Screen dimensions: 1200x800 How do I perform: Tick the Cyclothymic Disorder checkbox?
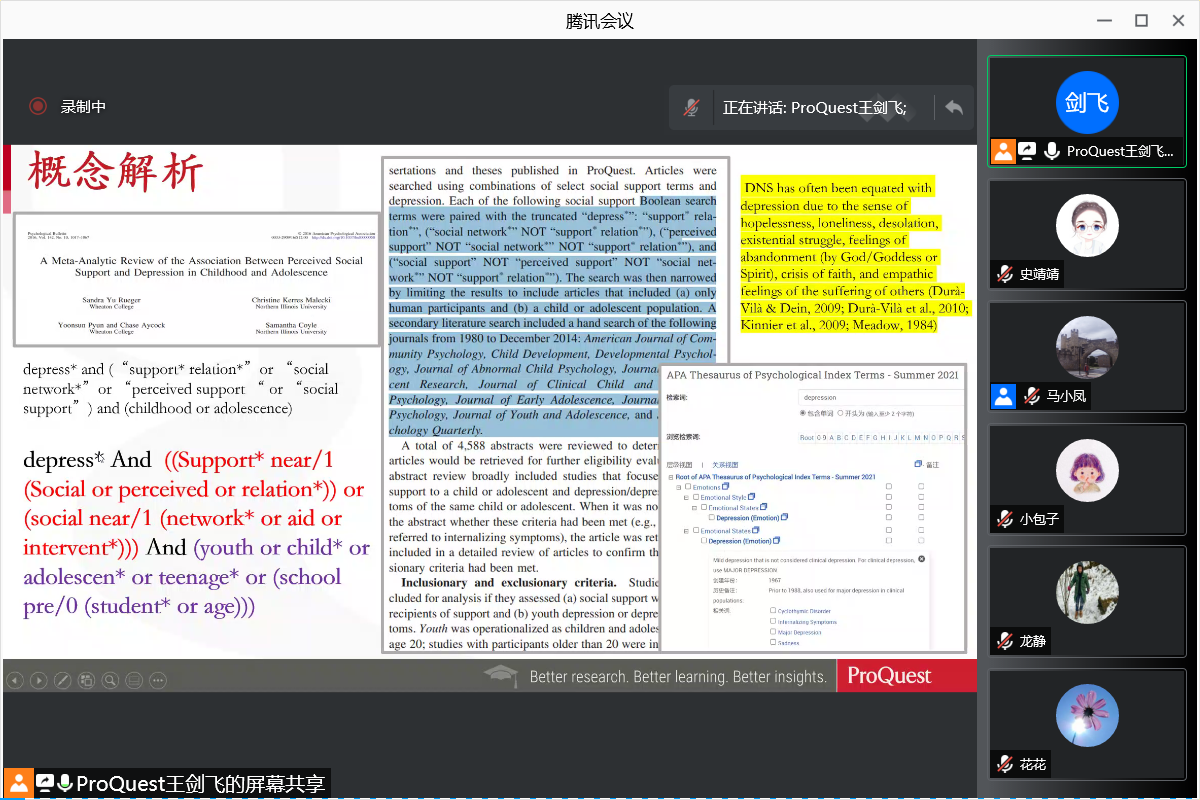pos(773,610)
